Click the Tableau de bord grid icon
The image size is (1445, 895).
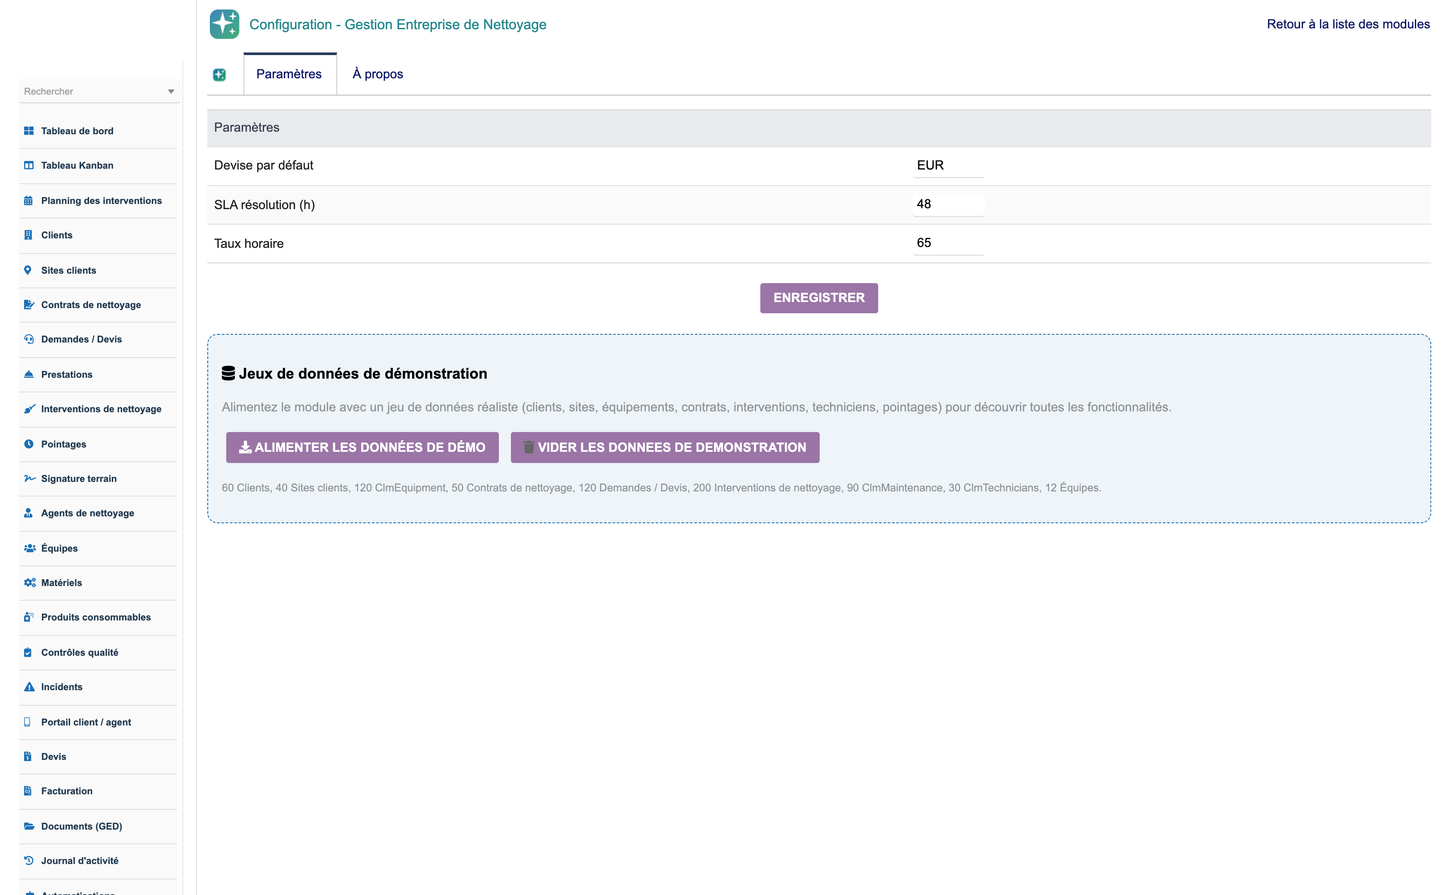pyautogui.click(x=29, y=131)
